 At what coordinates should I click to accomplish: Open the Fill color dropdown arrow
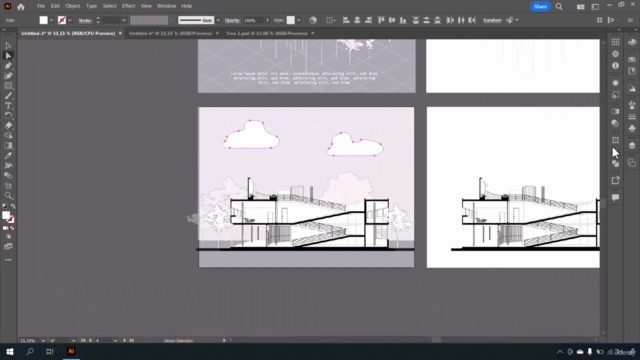coord(51,20)
